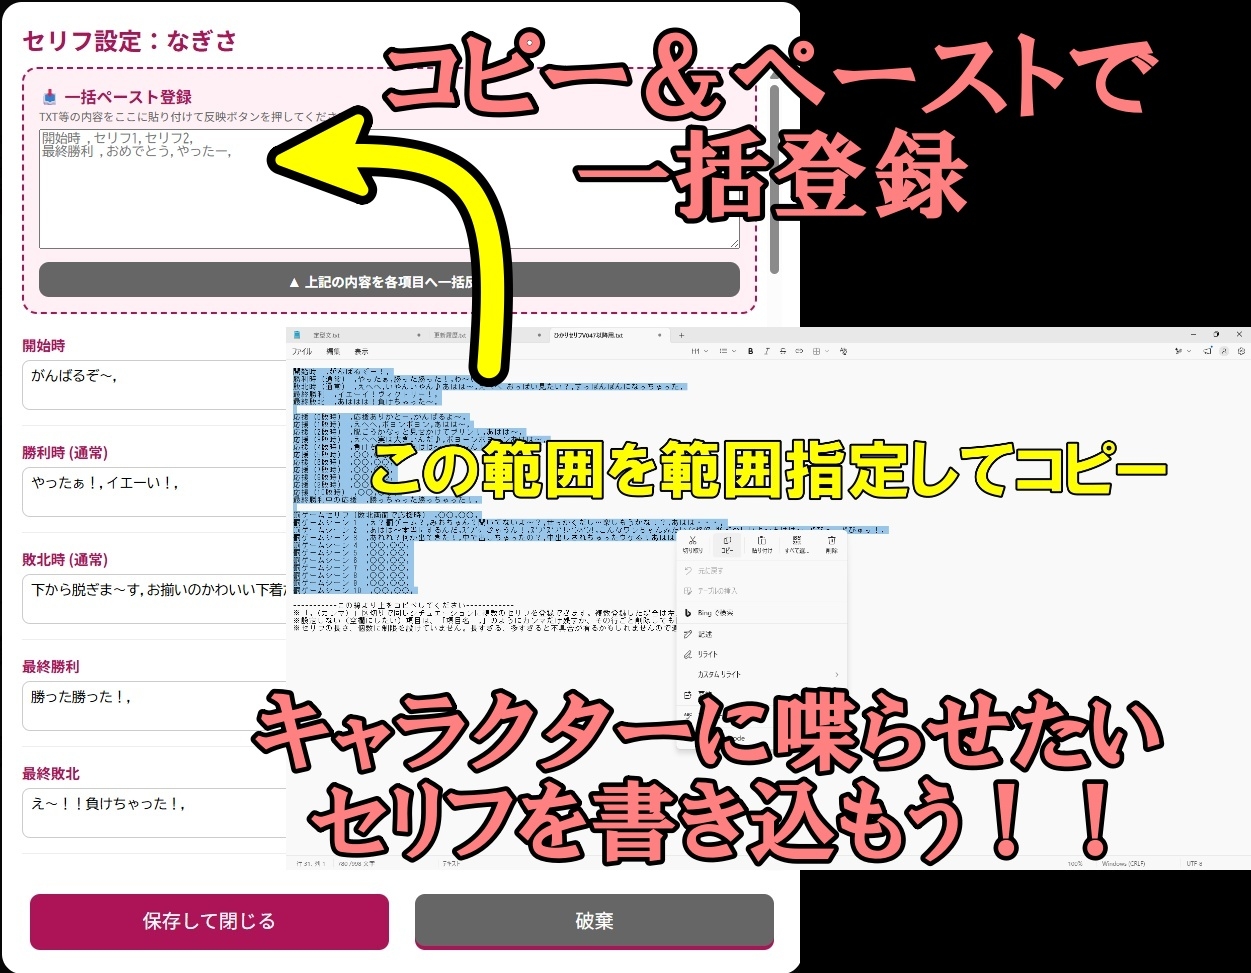The width and height of the screenshot is (1251, 973).
Task: Click the dialog's vertical scrollbar
Action: point(774,180)
